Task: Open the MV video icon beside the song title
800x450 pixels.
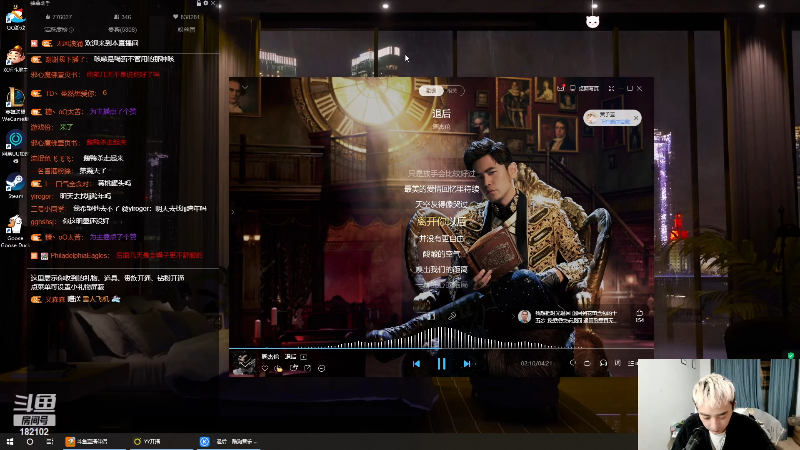Action: pyautogui.click(x=304, y=357)
